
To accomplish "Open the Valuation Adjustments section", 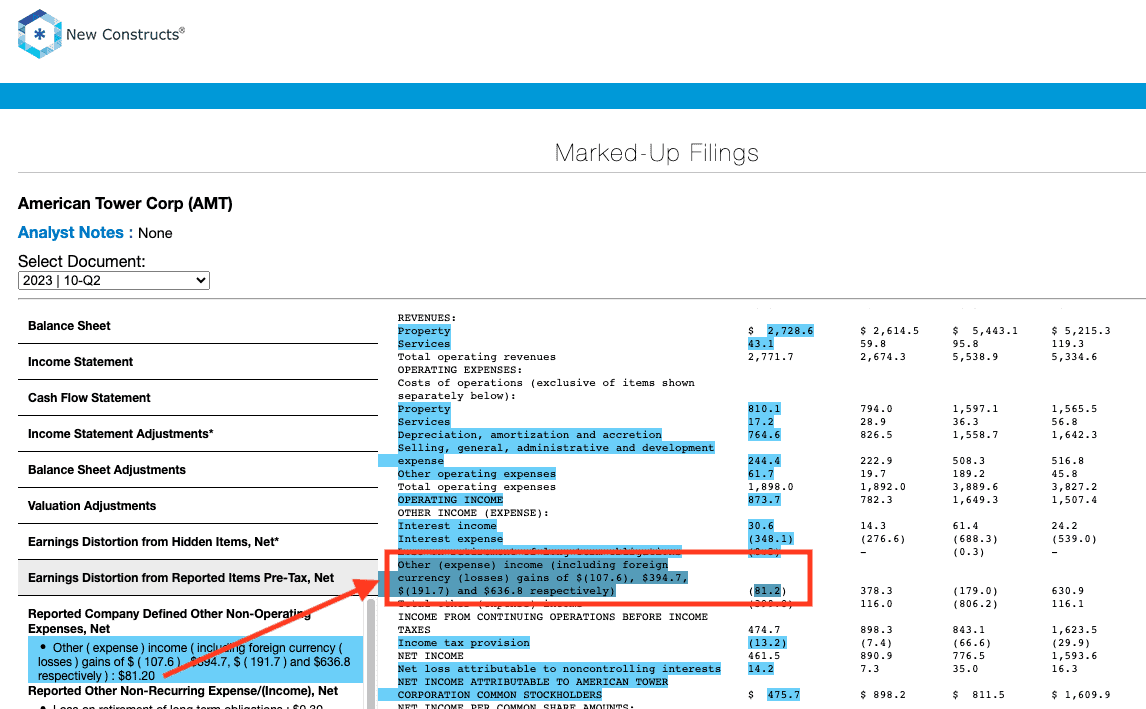I will pos(197,506).
